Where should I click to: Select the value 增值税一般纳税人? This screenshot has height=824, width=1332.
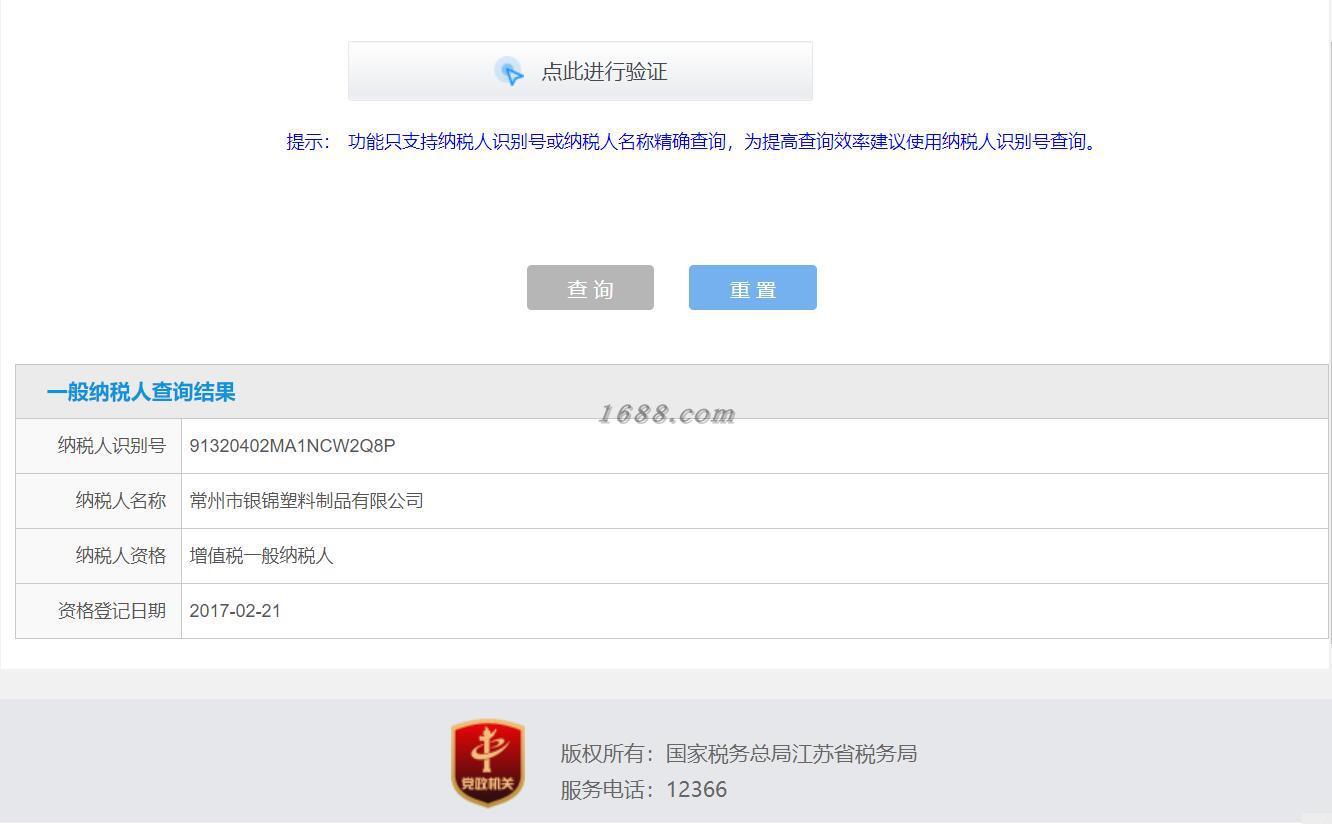click(261, 556)
